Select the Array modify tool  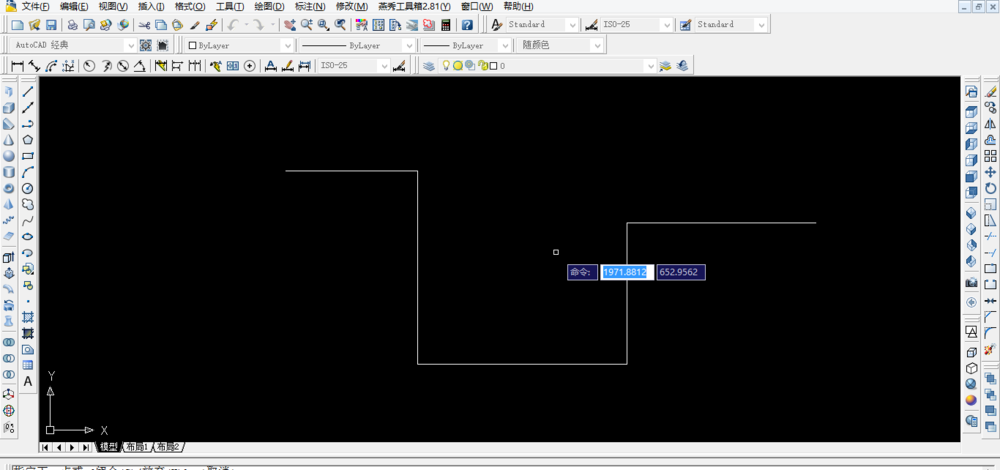click(990, 156)
